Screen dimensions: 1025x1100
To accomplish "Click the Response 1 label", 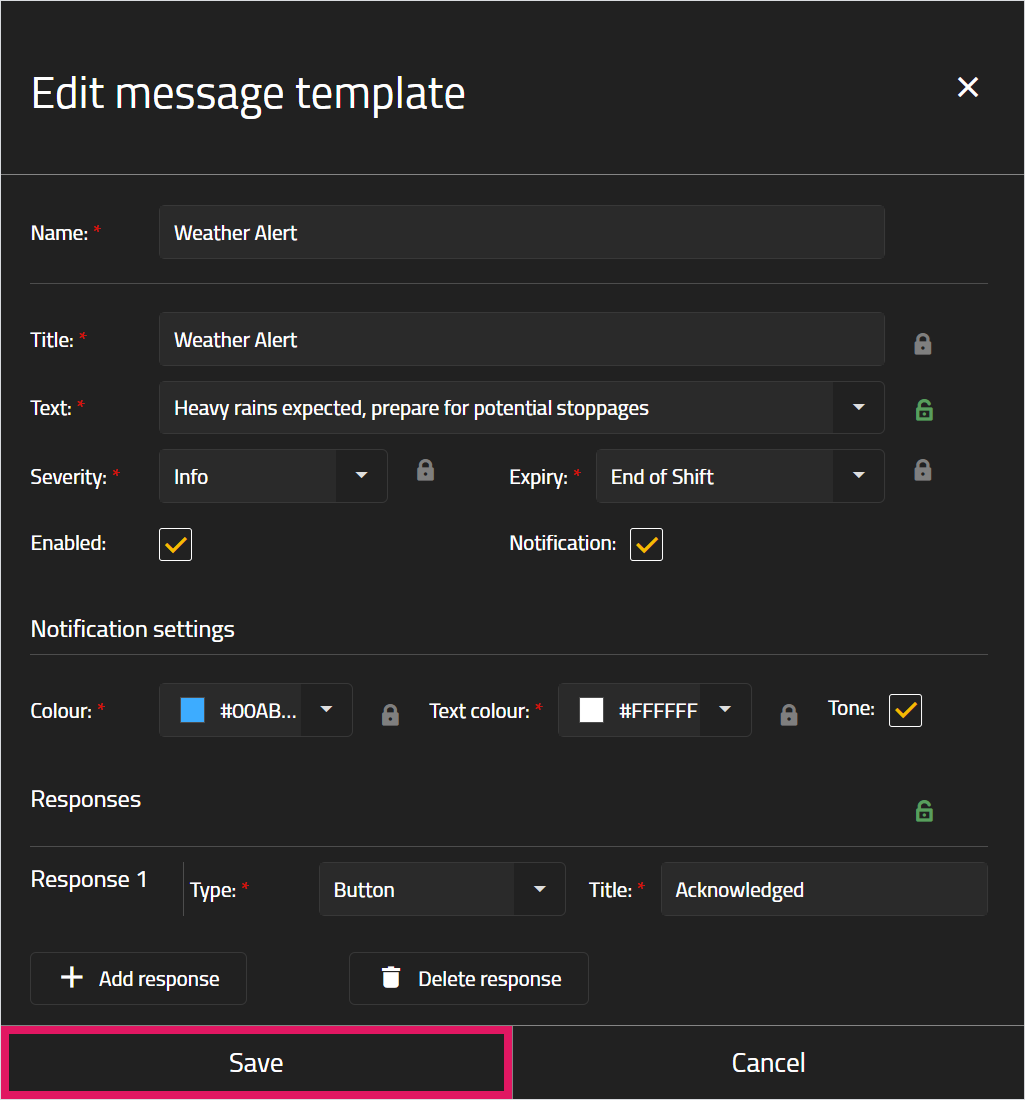I will click(x=89, y=879).
